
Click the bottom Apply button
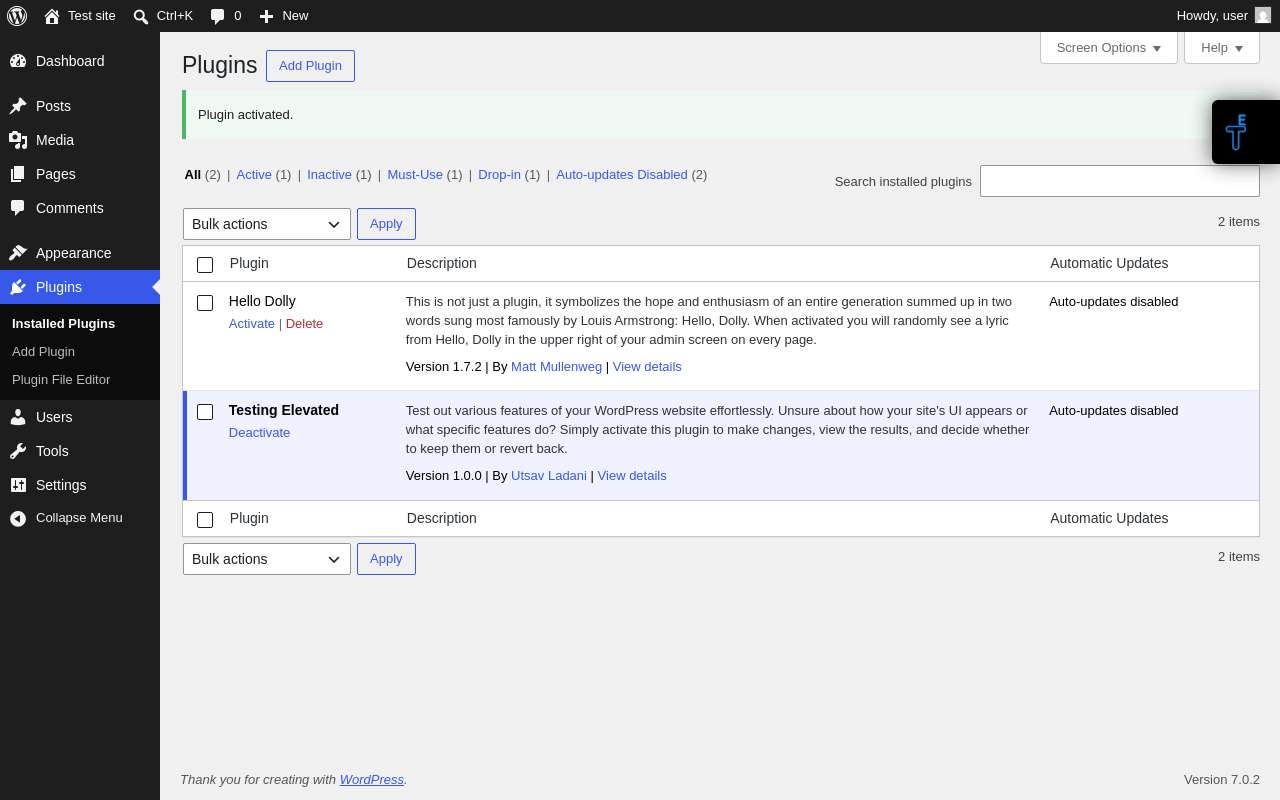coord(386,559)
